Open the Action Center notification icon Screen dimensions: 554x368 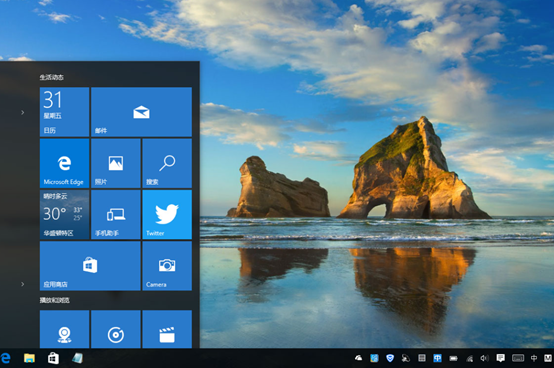pos(500,358)
